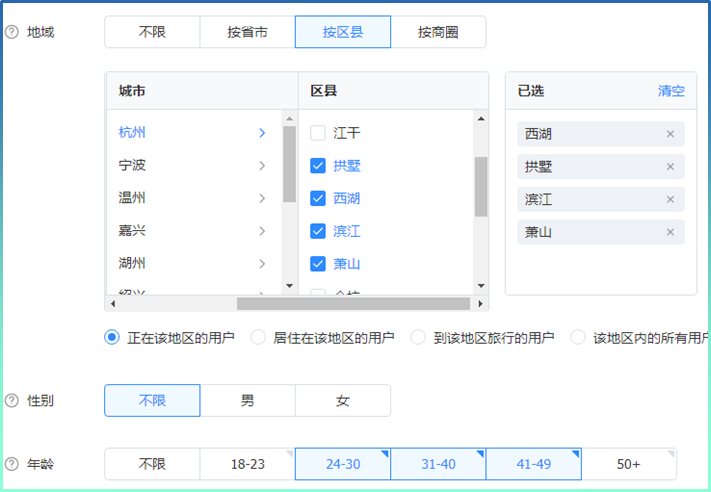Viewport: 711px width, 492px height.
Task: Deselect the 31-40 age range
Action: coord(438,464)
